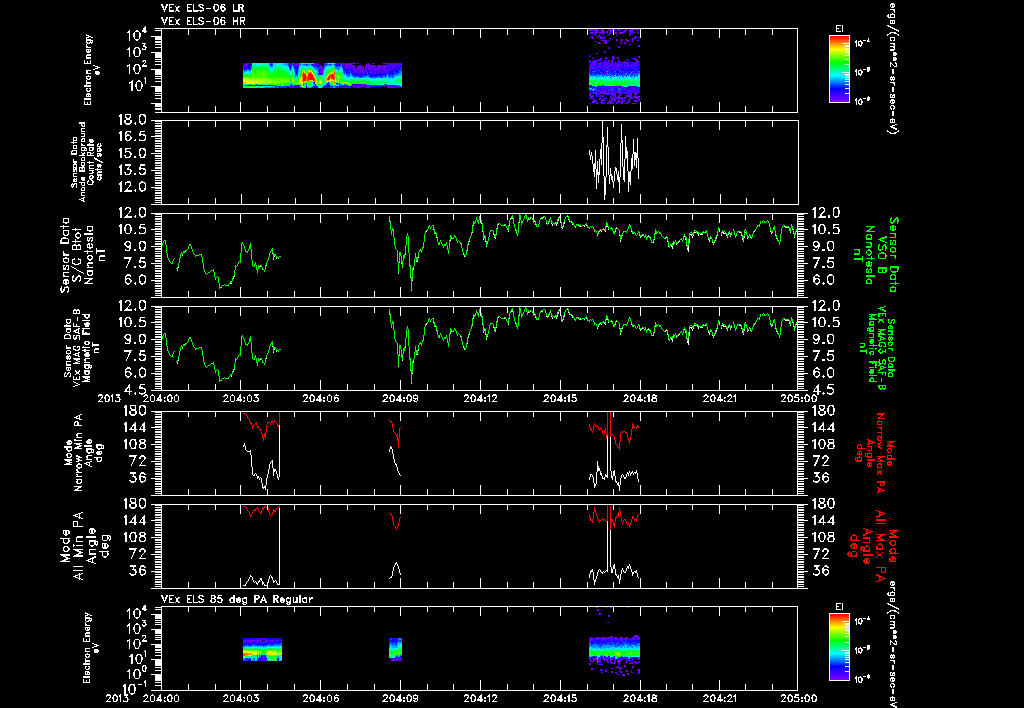The image size is (1024, 708).
Task: Click the "13.5" tick on count rate axis
Action: pos(133,170)
